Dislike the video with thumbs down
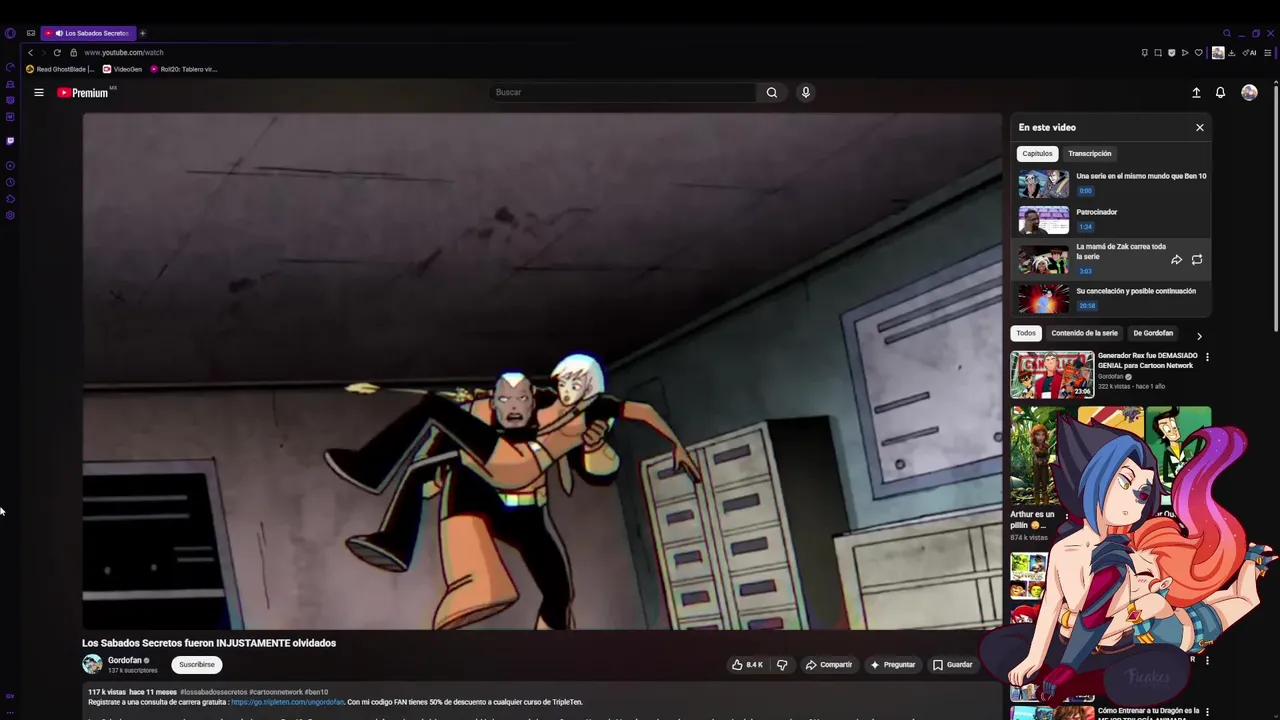Viewport: 1280px width, 720px height. tap(782, 664)
